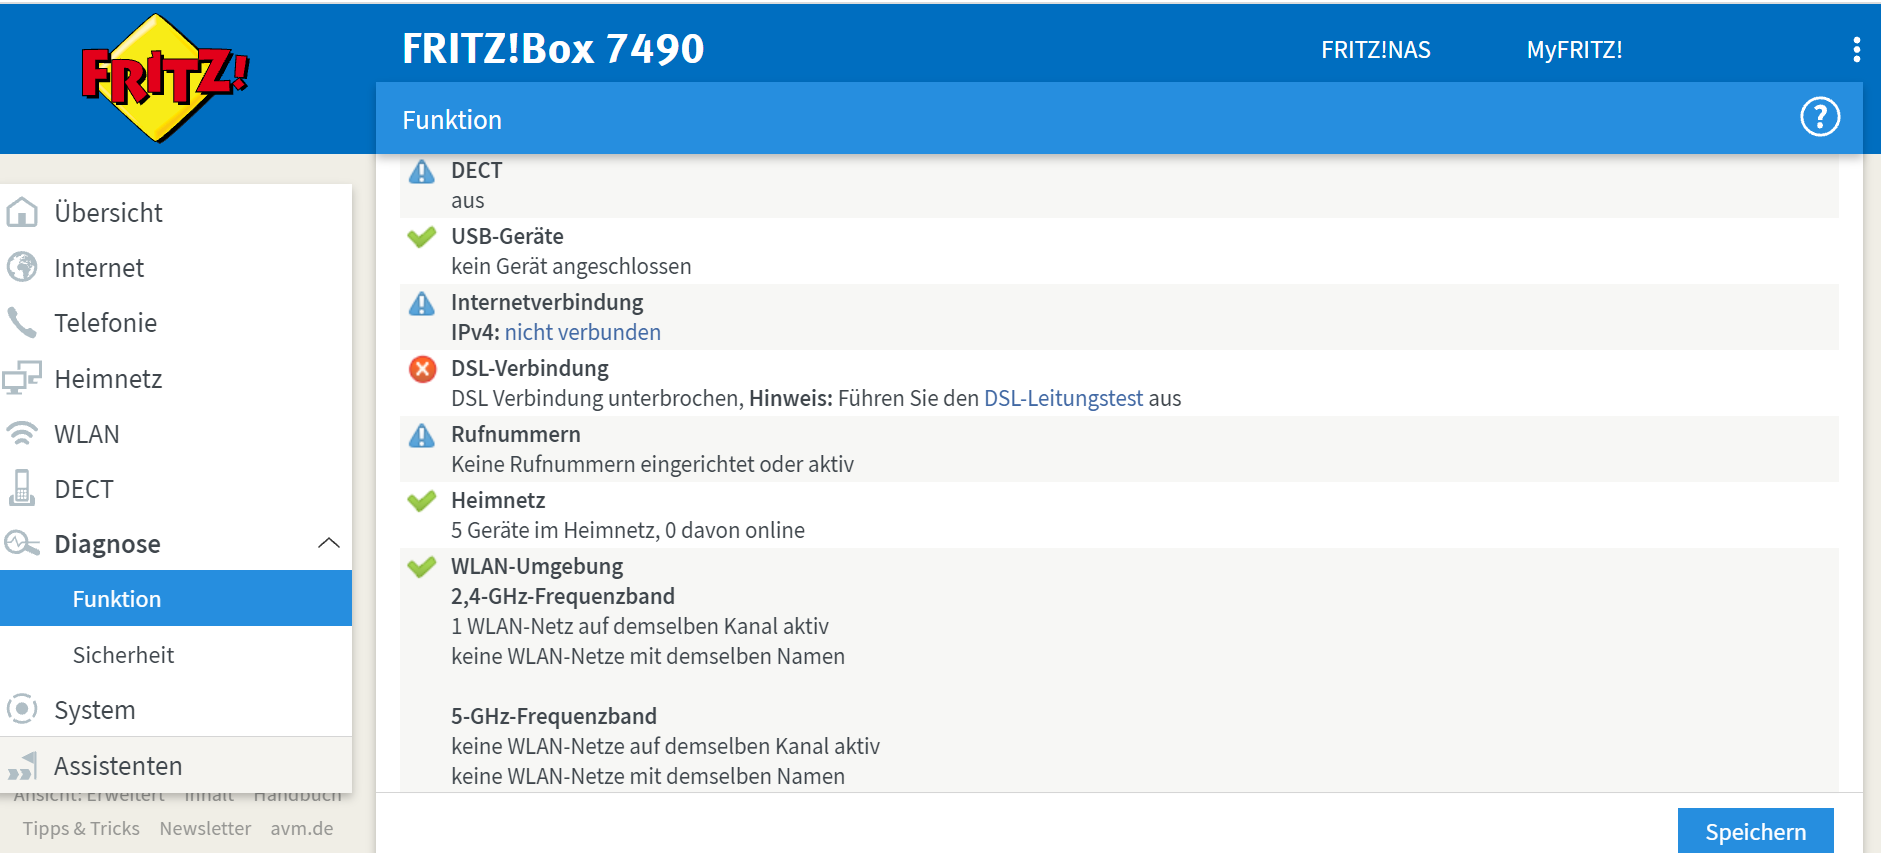Click the FRITZ! logo
The height and width of the screenshot is (853, 1881).
(x=165, y=78)
